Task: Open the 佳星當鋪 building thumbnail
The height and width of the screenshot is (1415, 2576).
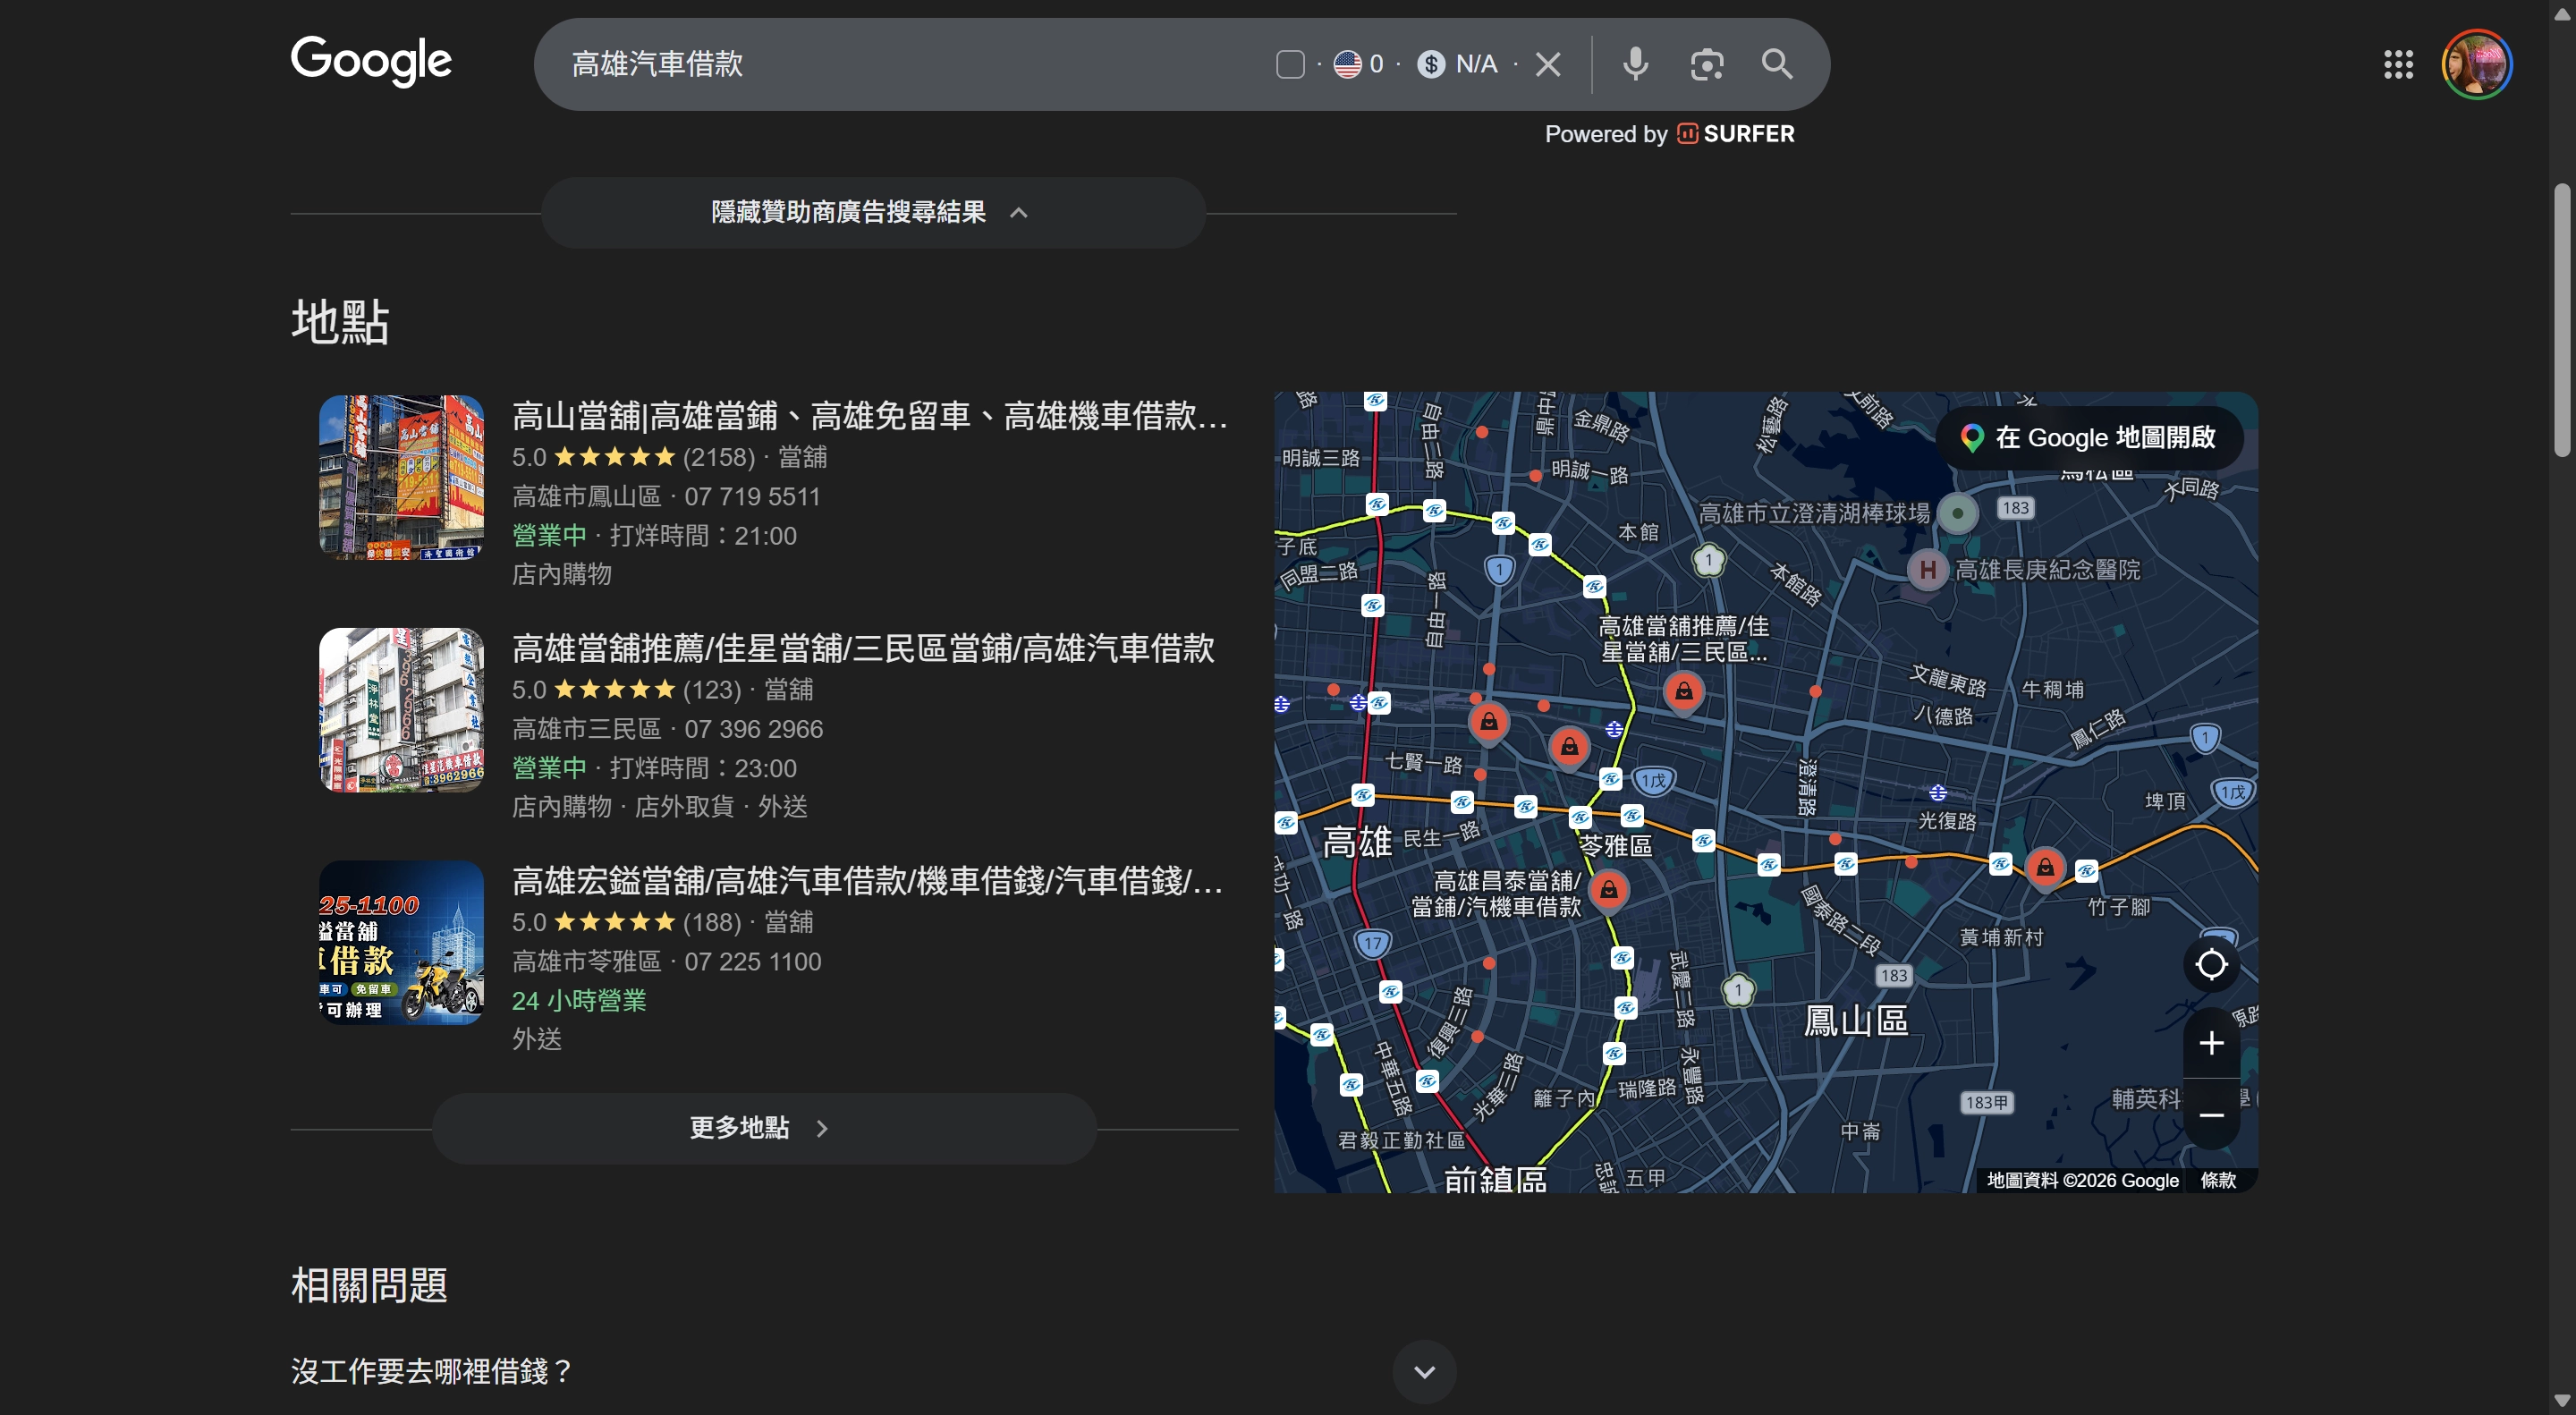Action: (401, 709)
